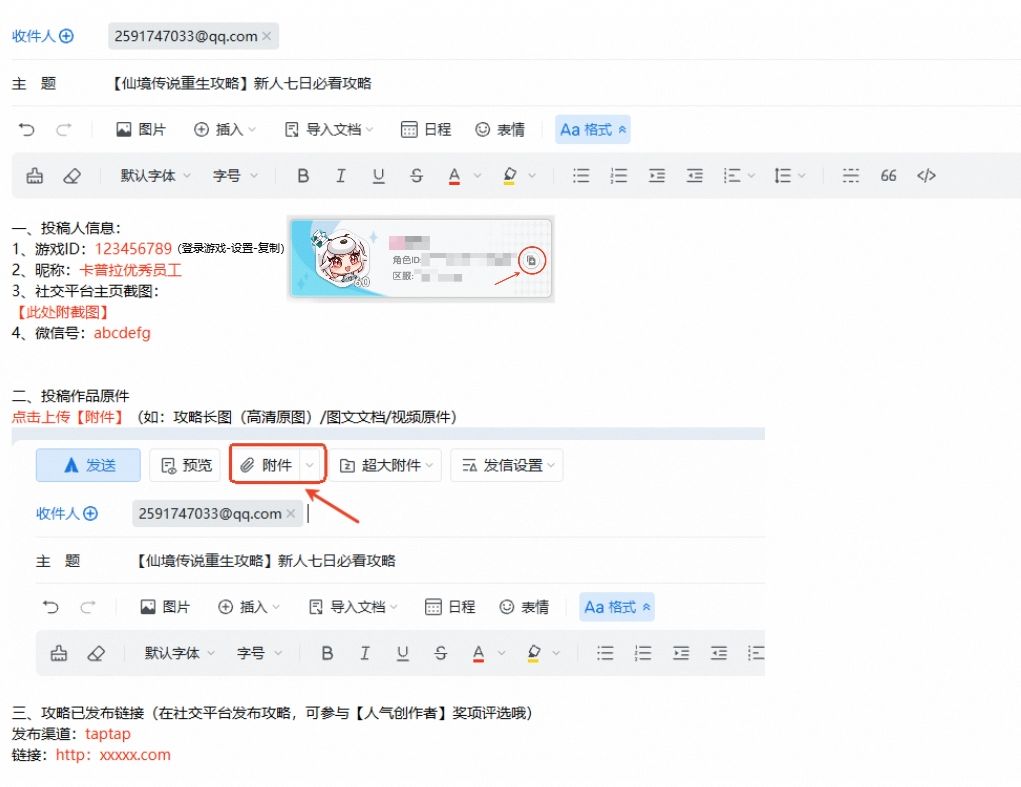This screenshot has height=787, width=1021.
Task: Apply yellow highlight color in upper toolbar
Action: (510, 176)
